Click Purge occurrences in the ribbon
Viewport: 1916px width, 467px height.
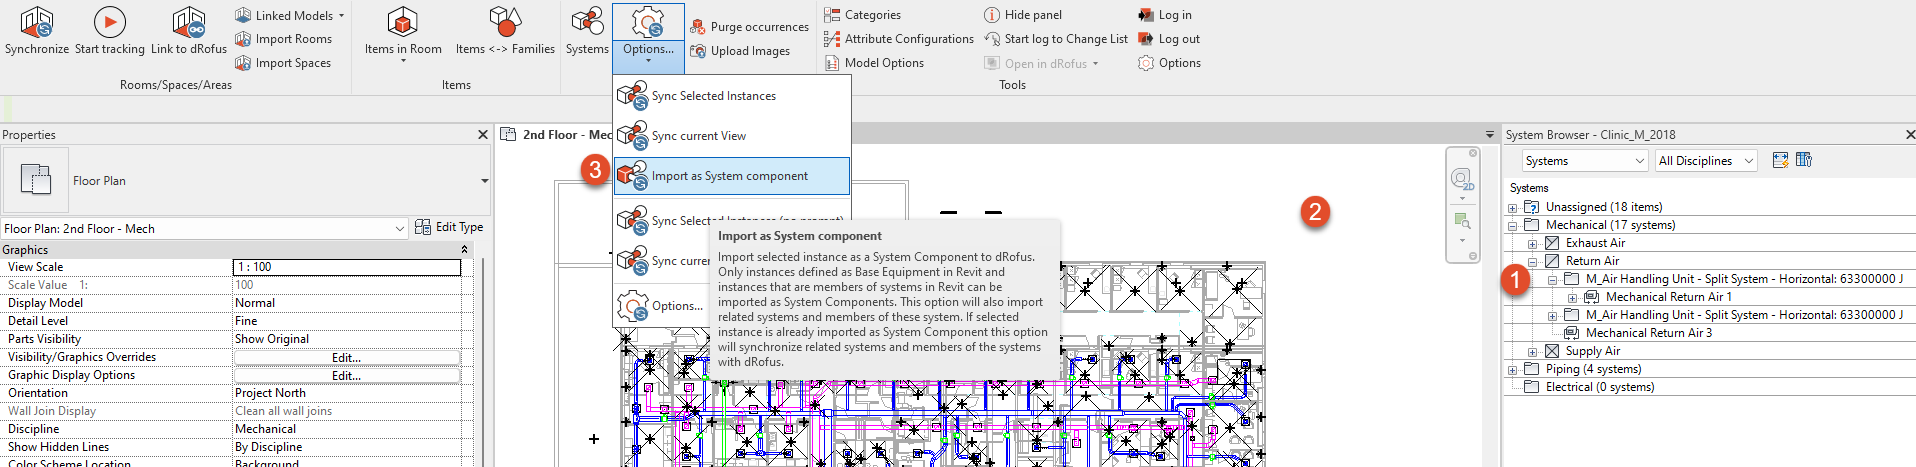click(749, 27)
